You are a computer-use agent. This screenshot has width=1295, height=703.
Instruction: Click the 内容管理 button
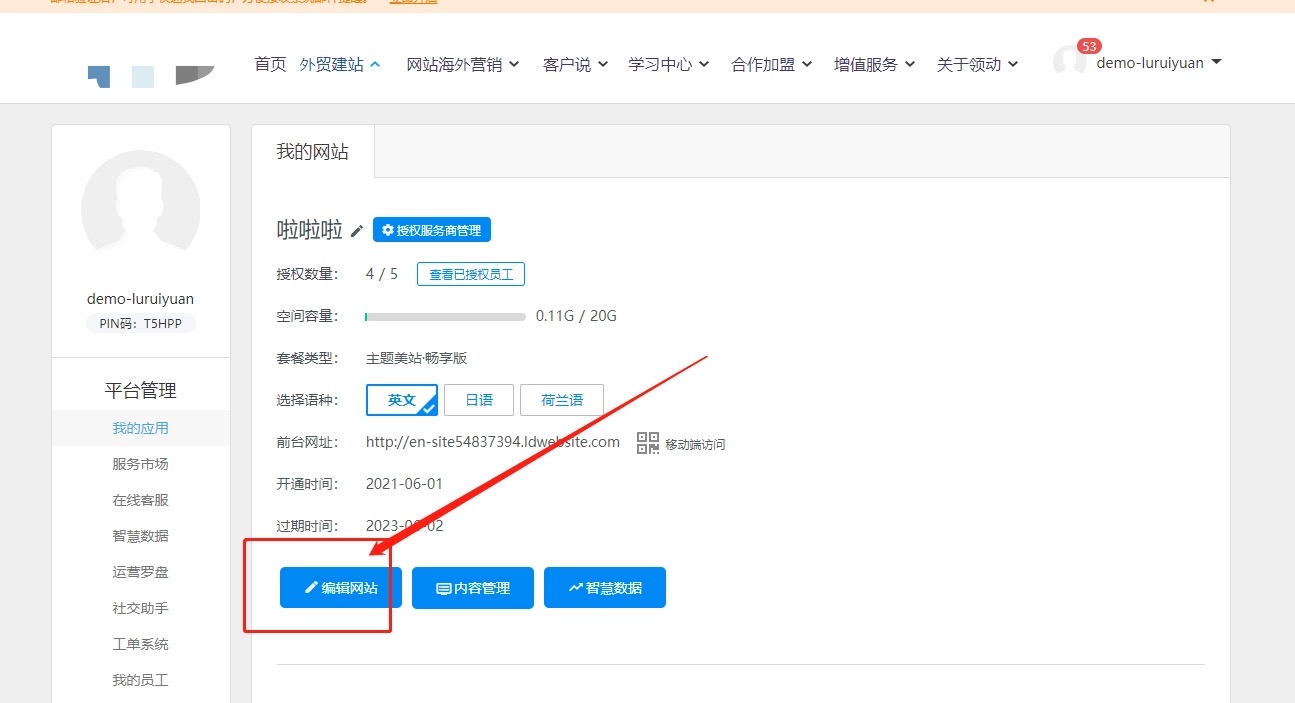[473, 588]
